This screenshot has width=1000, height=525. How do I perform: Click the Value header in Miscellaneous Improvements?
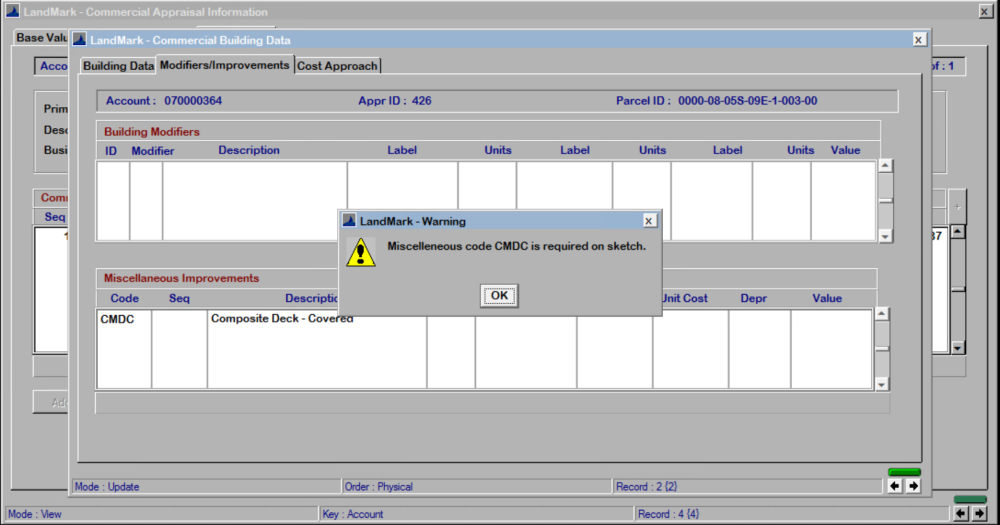(827, 298)
